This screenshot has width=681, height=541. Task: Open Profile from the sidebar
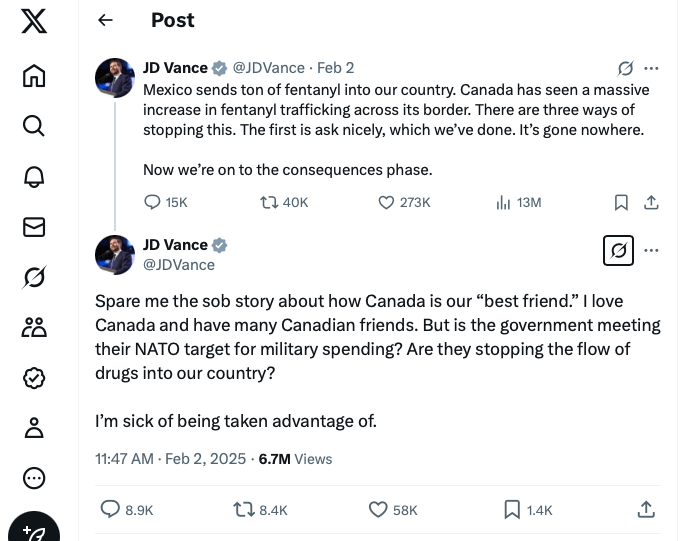34,428
